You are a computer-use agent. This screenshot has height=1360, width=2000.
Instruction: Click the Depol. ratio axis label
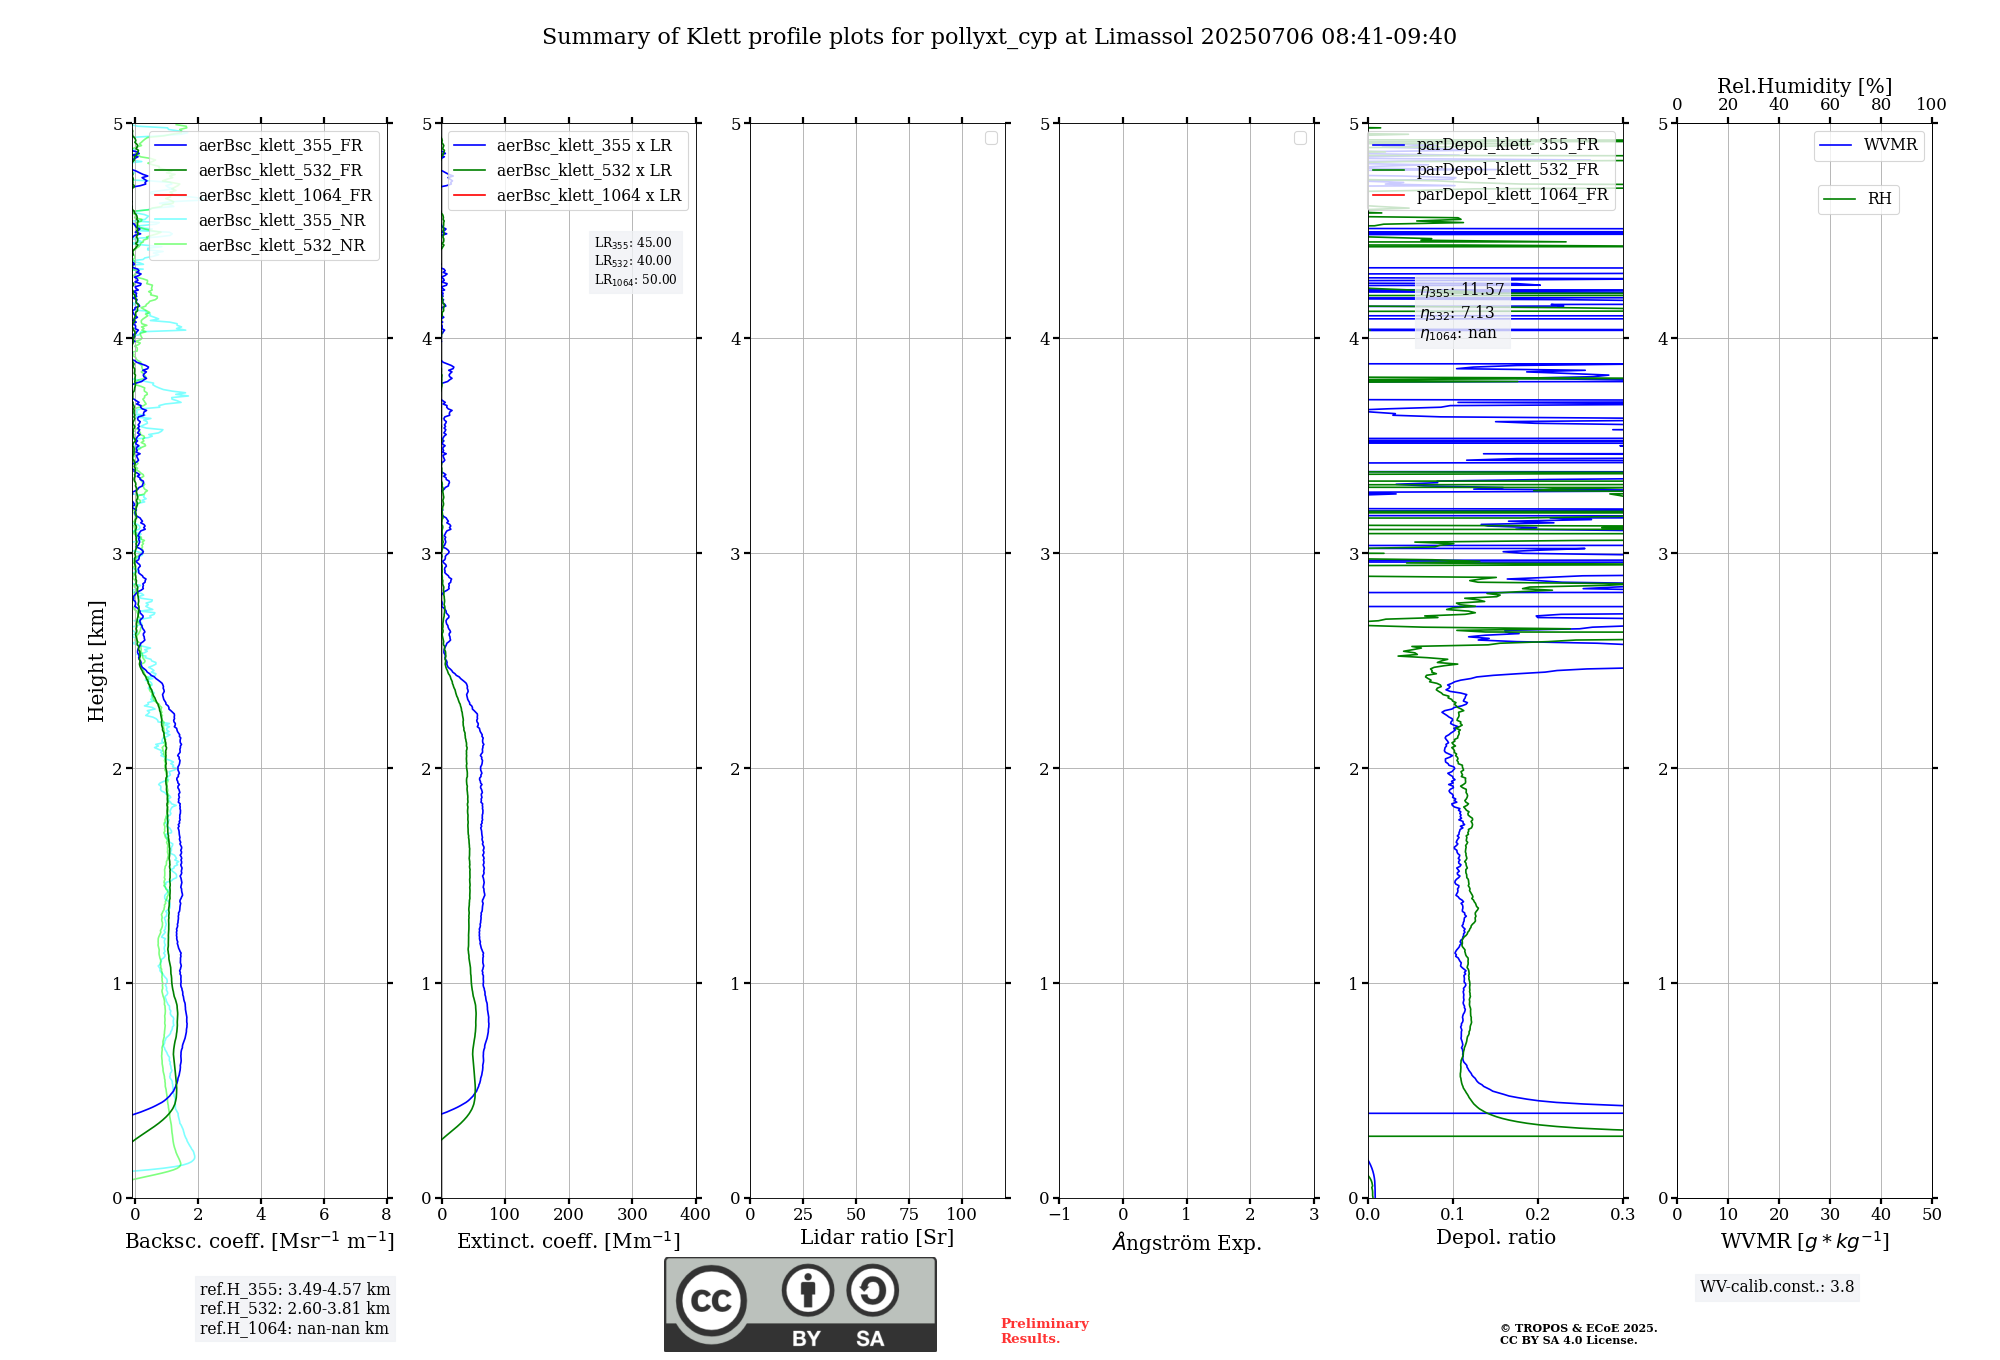(x=1496, y=1238)
